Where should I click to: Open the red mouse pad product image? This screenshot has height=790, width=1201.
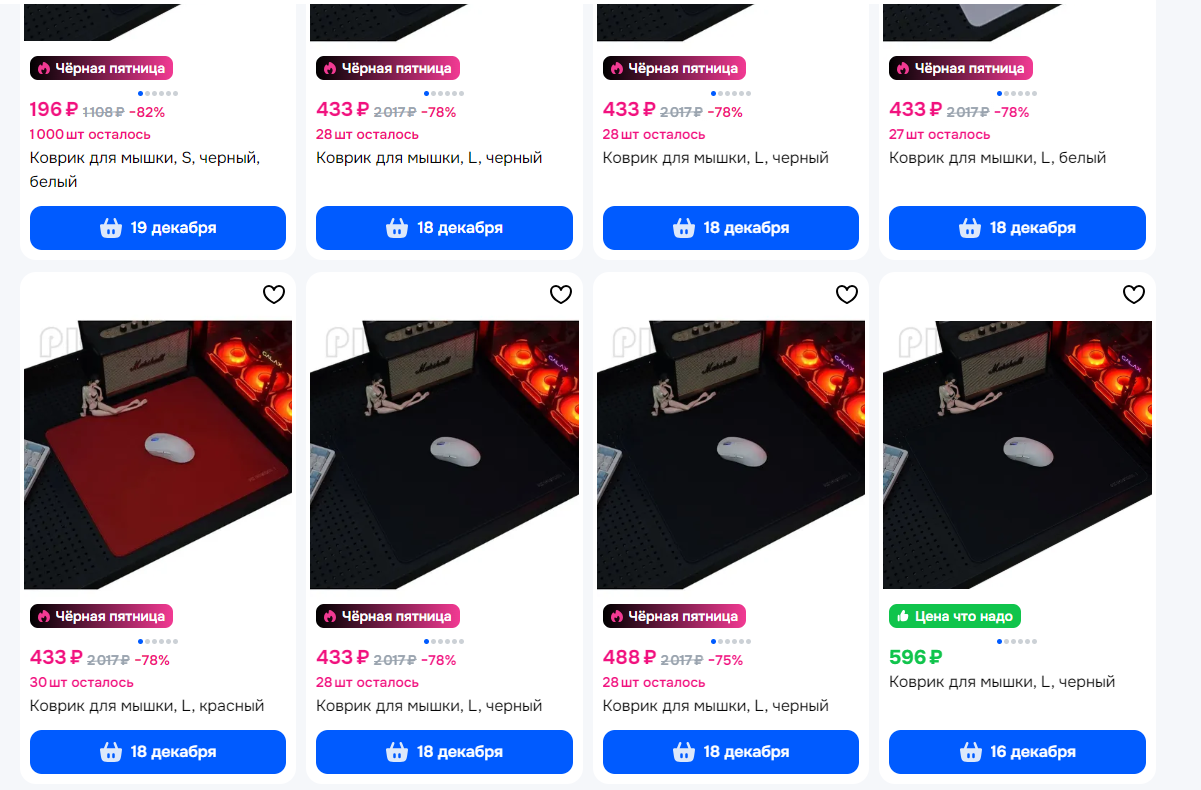(158, 455)
